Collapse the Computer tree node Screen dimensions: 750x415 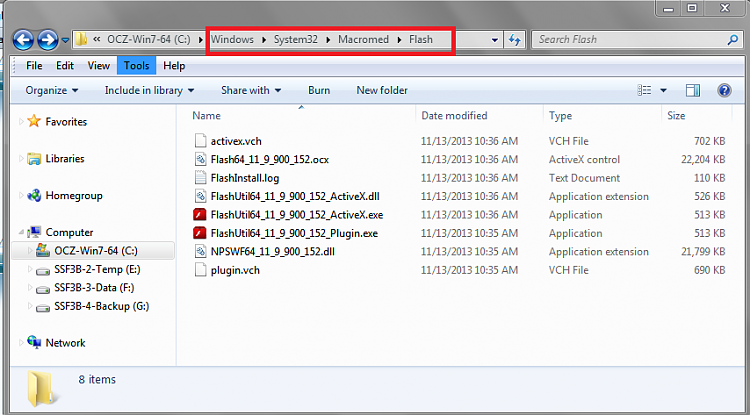click(x=21, y=232)
